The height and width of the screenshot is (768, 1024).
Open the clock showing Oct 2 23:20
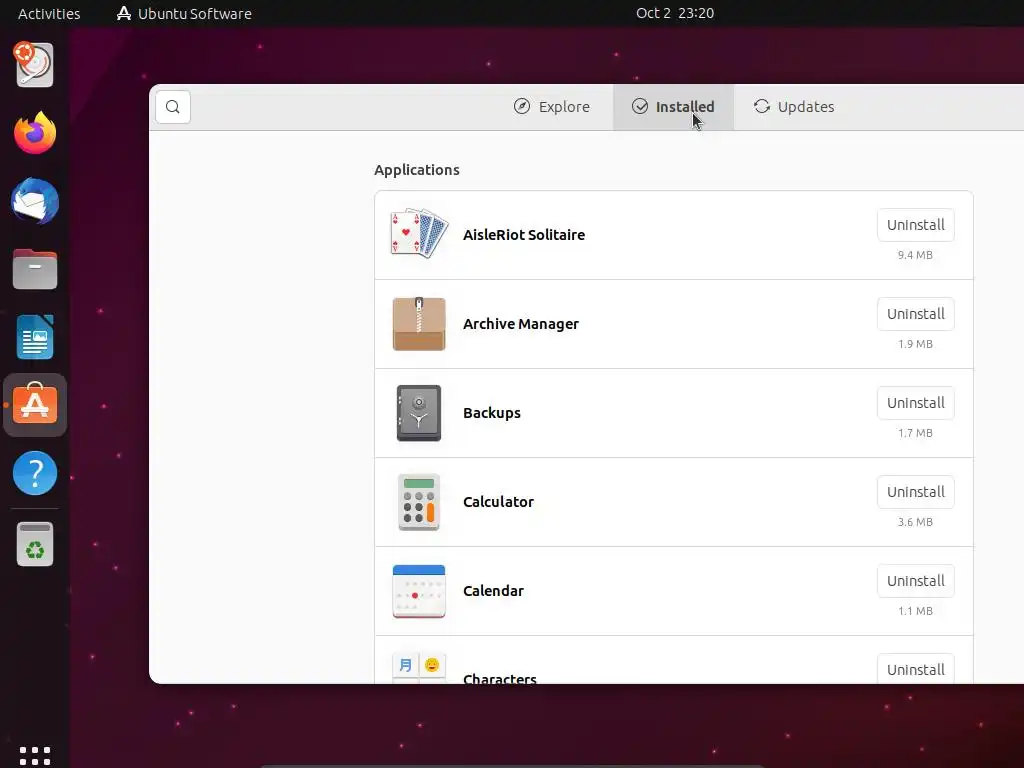coord(675,13)
